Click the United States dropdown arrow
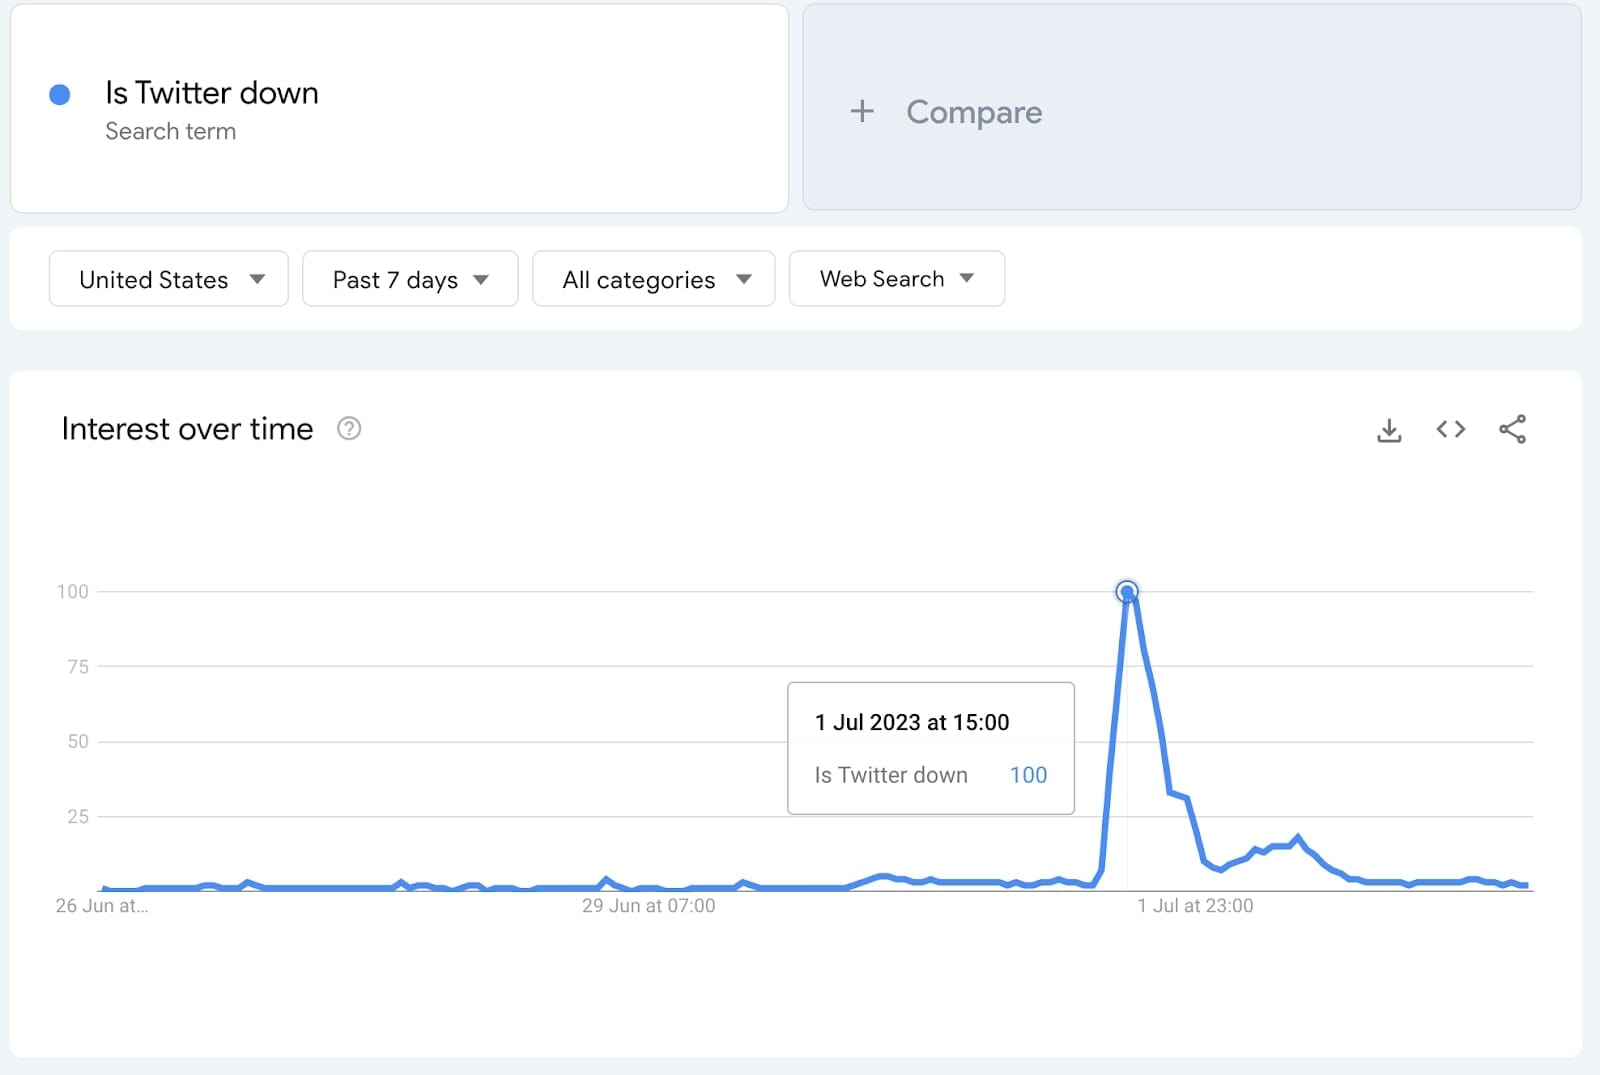The width and height of the screenshot is (1600, 1075). [258, 279]
